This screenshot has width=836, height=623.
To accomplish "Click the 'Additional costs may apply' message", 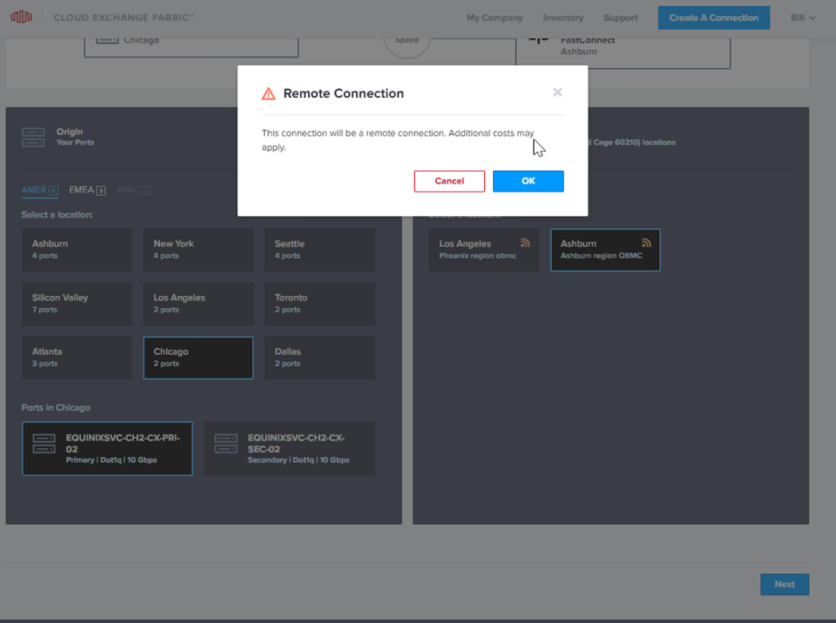I will (x=397, y=140).
